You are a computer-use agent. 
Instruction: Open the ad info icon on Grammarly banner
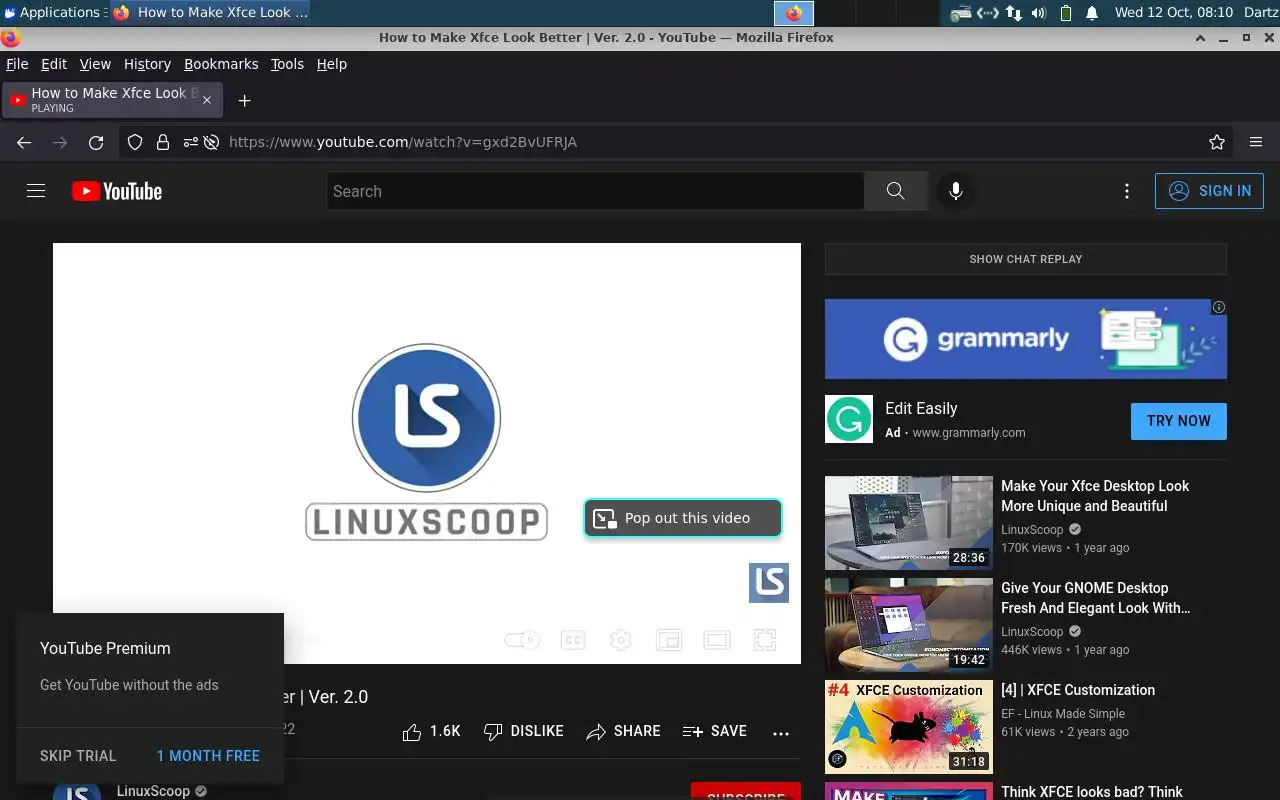(1219, 307)
